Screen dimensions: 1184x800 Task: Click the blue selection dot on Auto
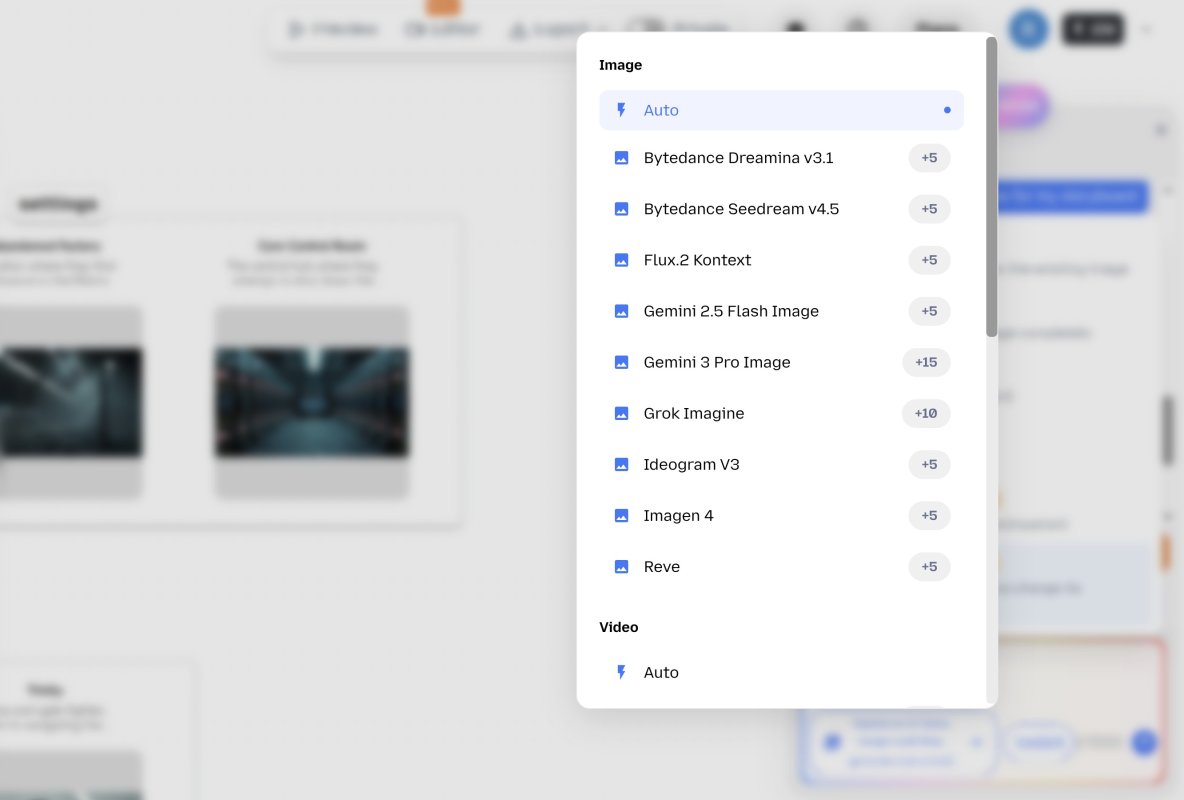[947, 110]
